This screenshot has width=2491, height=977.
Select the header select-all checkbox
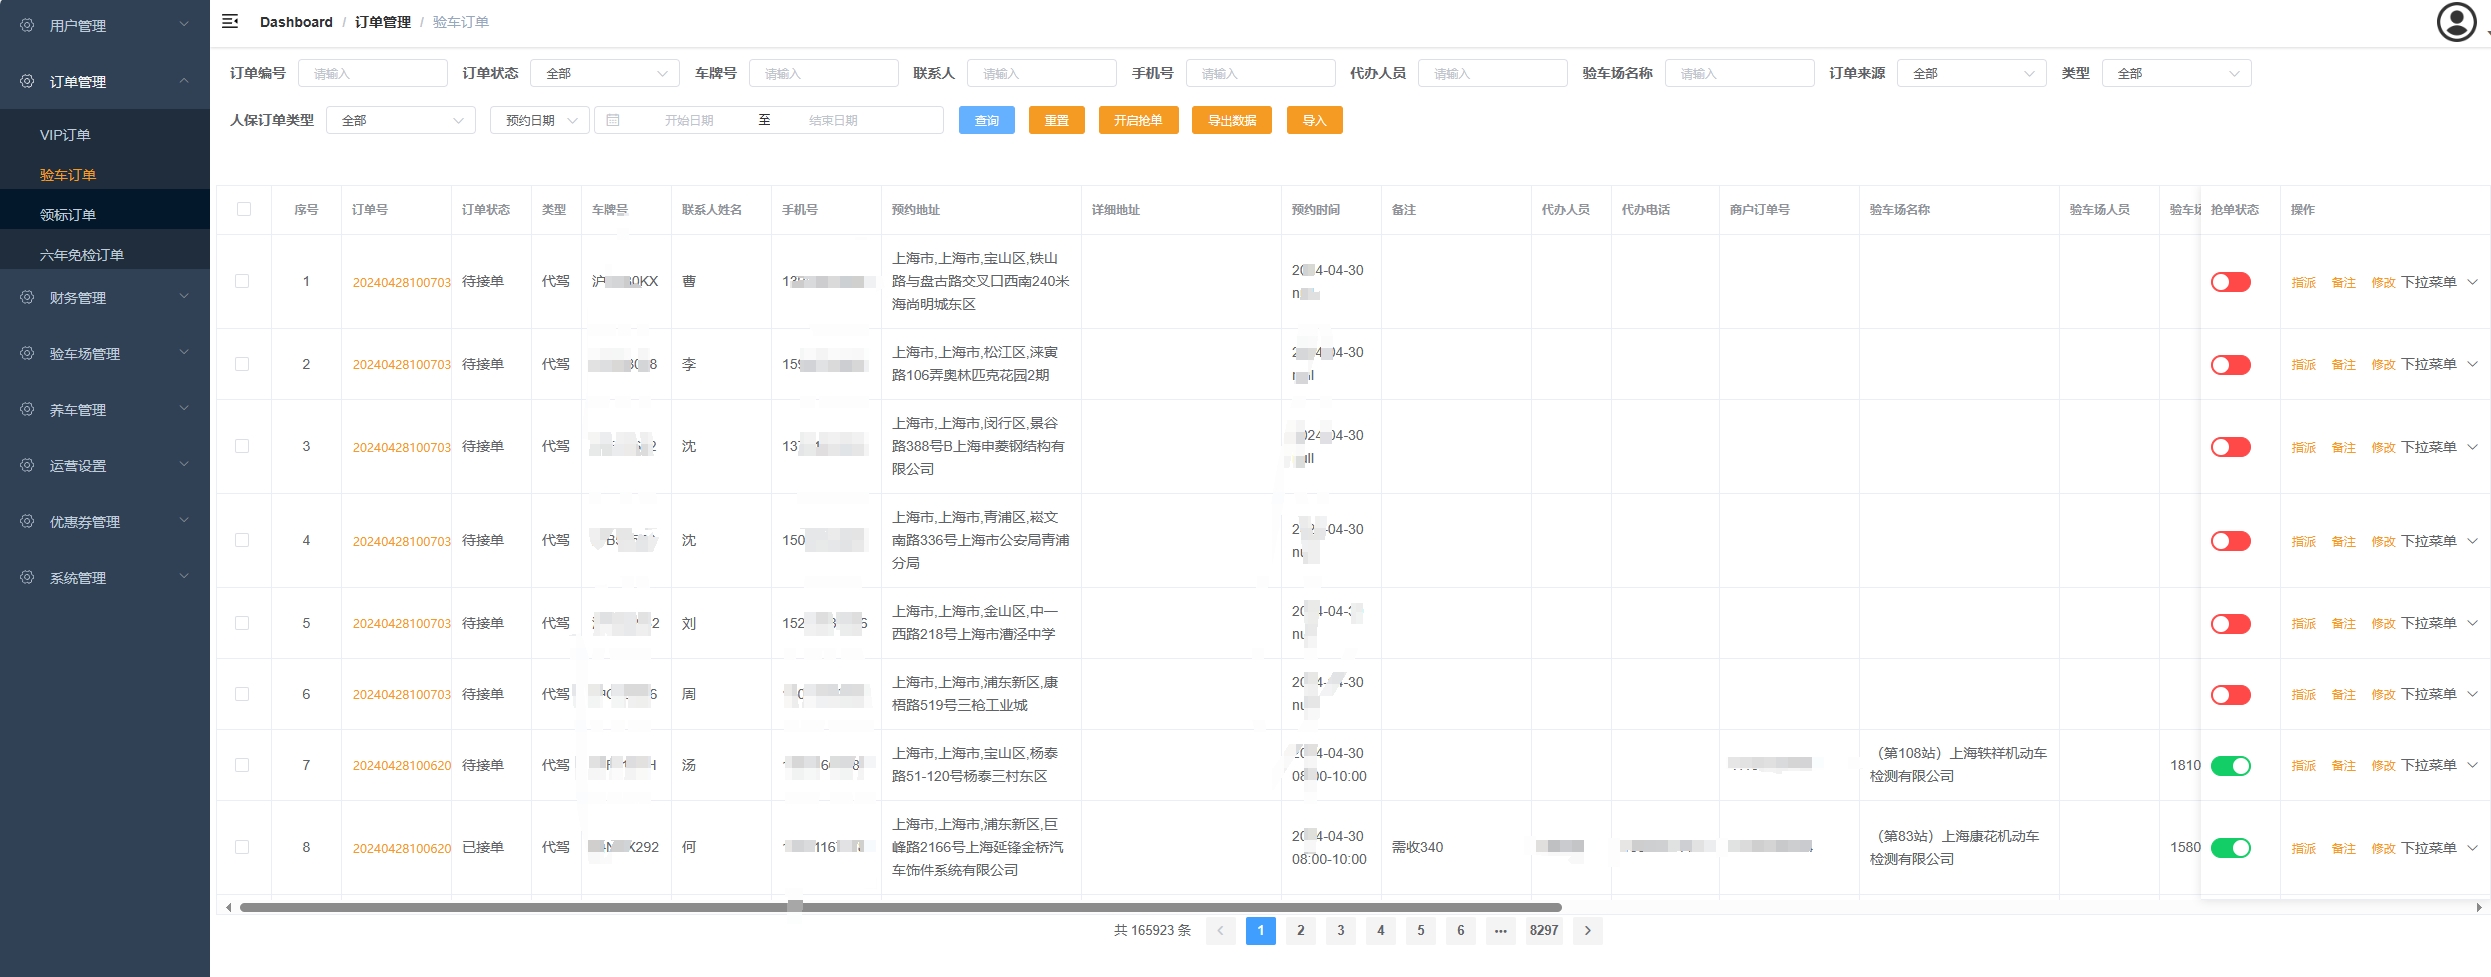click(x=244, y=209)
